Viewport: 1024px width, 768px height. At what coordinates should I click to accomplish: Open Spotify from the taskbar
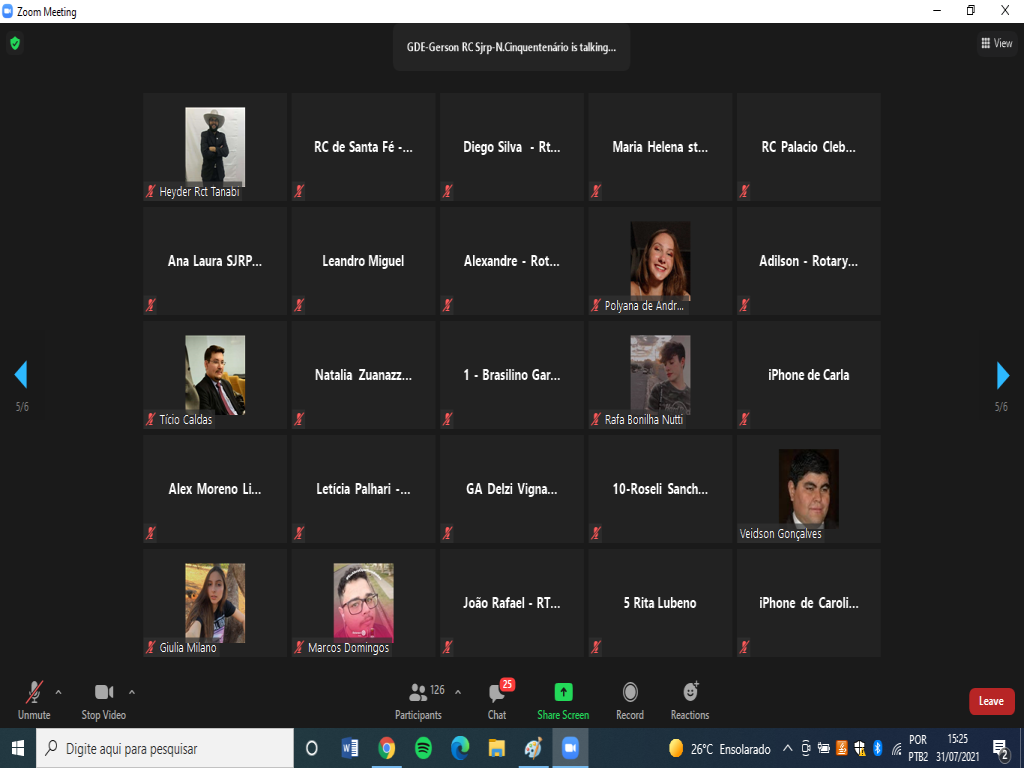(x=423, y=748)
